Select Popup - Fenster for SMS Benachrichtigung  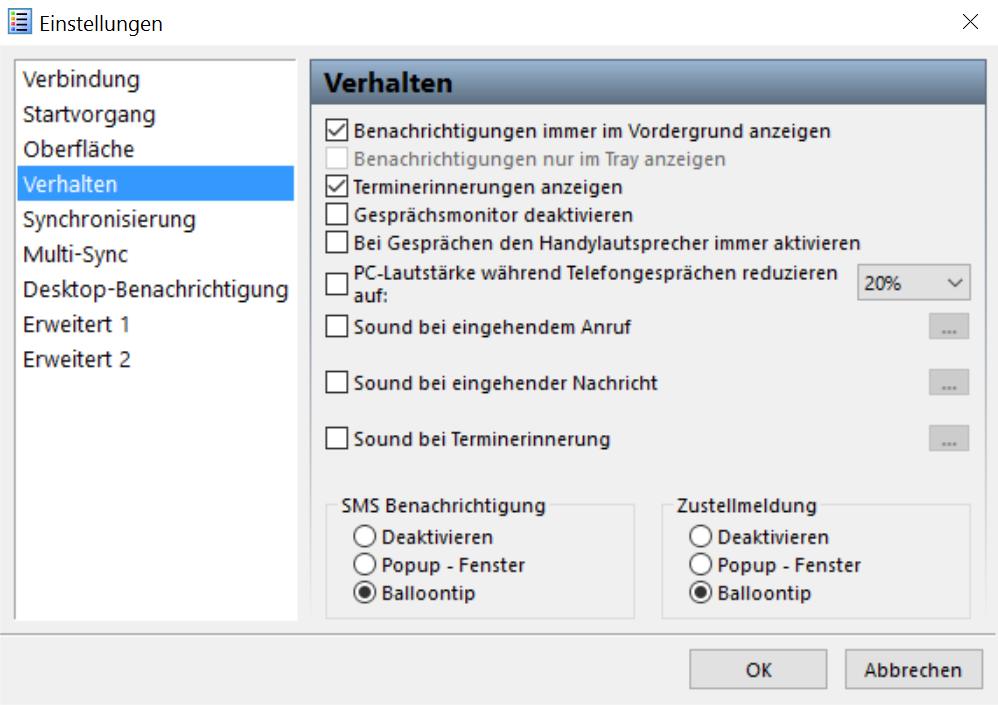(x=365, y=564)
